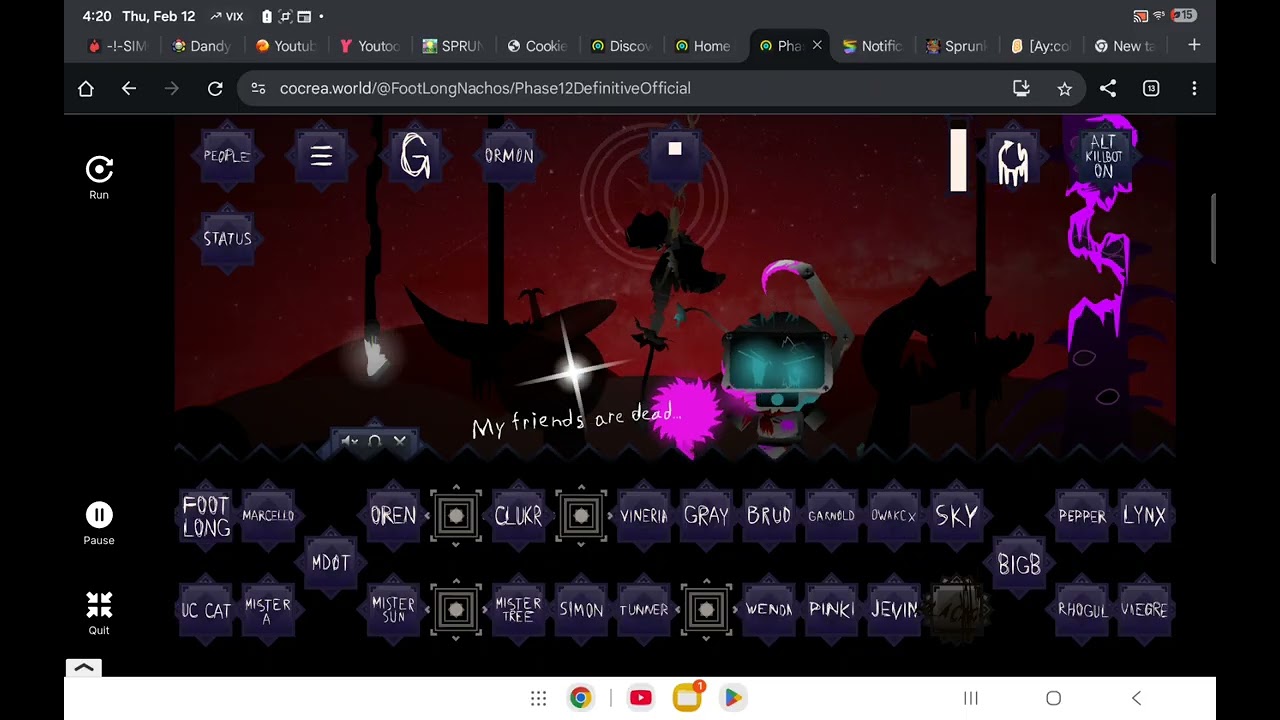The width and height of the screenshot is (1280, 720).
Task: Select the CLUKR character tile
Action: pos(518,516)
